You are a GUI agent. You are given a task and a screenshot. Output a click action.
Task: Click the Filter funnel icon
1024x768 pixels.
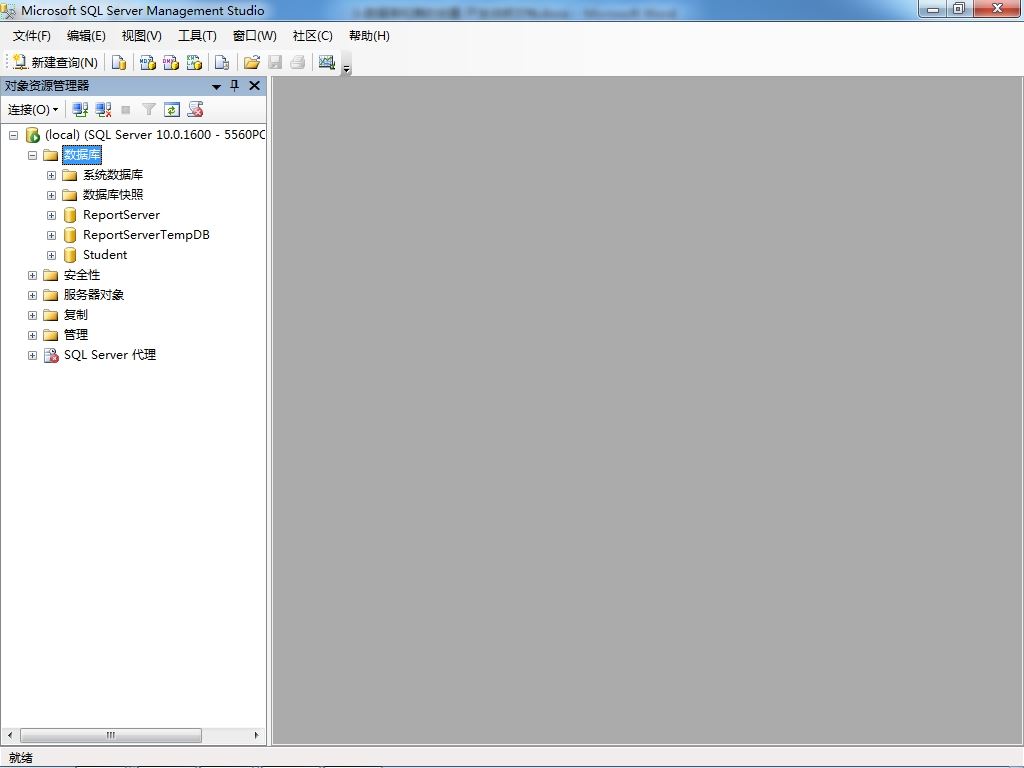click(149, 110)
